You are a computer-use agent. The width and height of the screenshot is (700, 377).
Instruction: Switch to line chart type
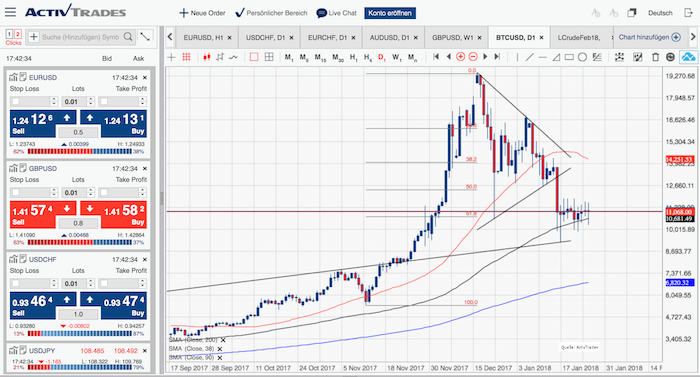point(233,57)
